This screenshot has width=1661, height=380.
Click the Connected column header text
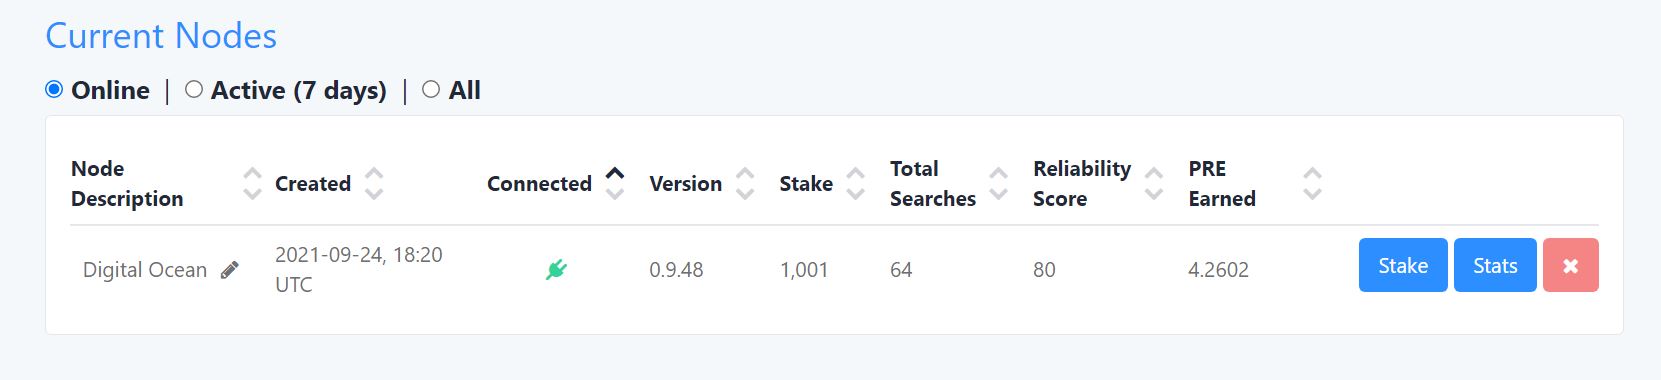[539, 184]
